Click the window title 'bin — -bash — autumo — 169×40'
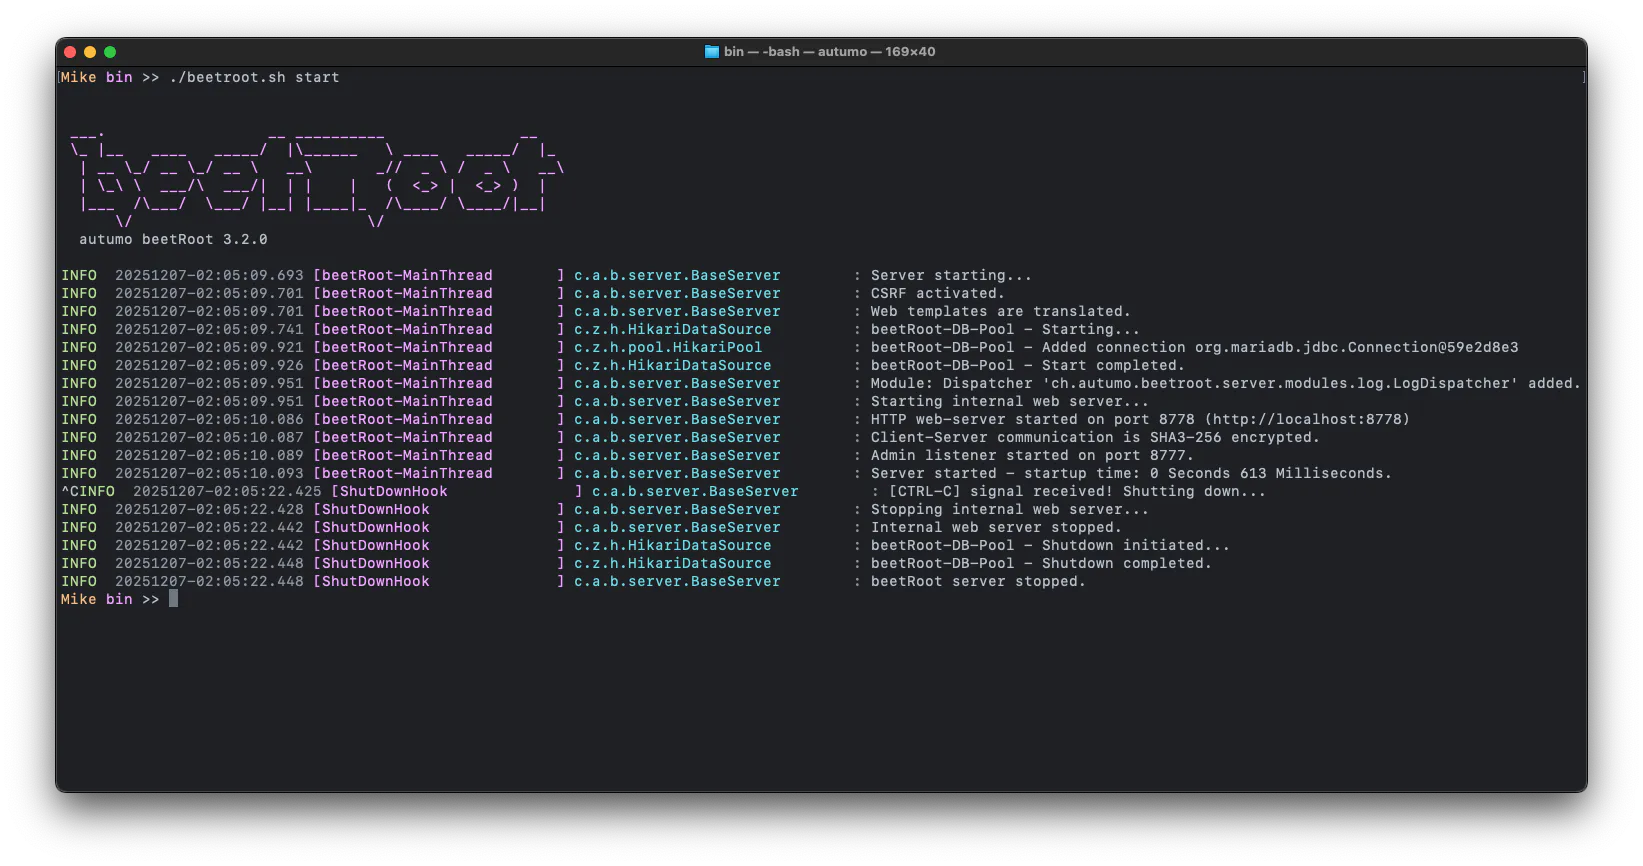 [x=830, y=52]
